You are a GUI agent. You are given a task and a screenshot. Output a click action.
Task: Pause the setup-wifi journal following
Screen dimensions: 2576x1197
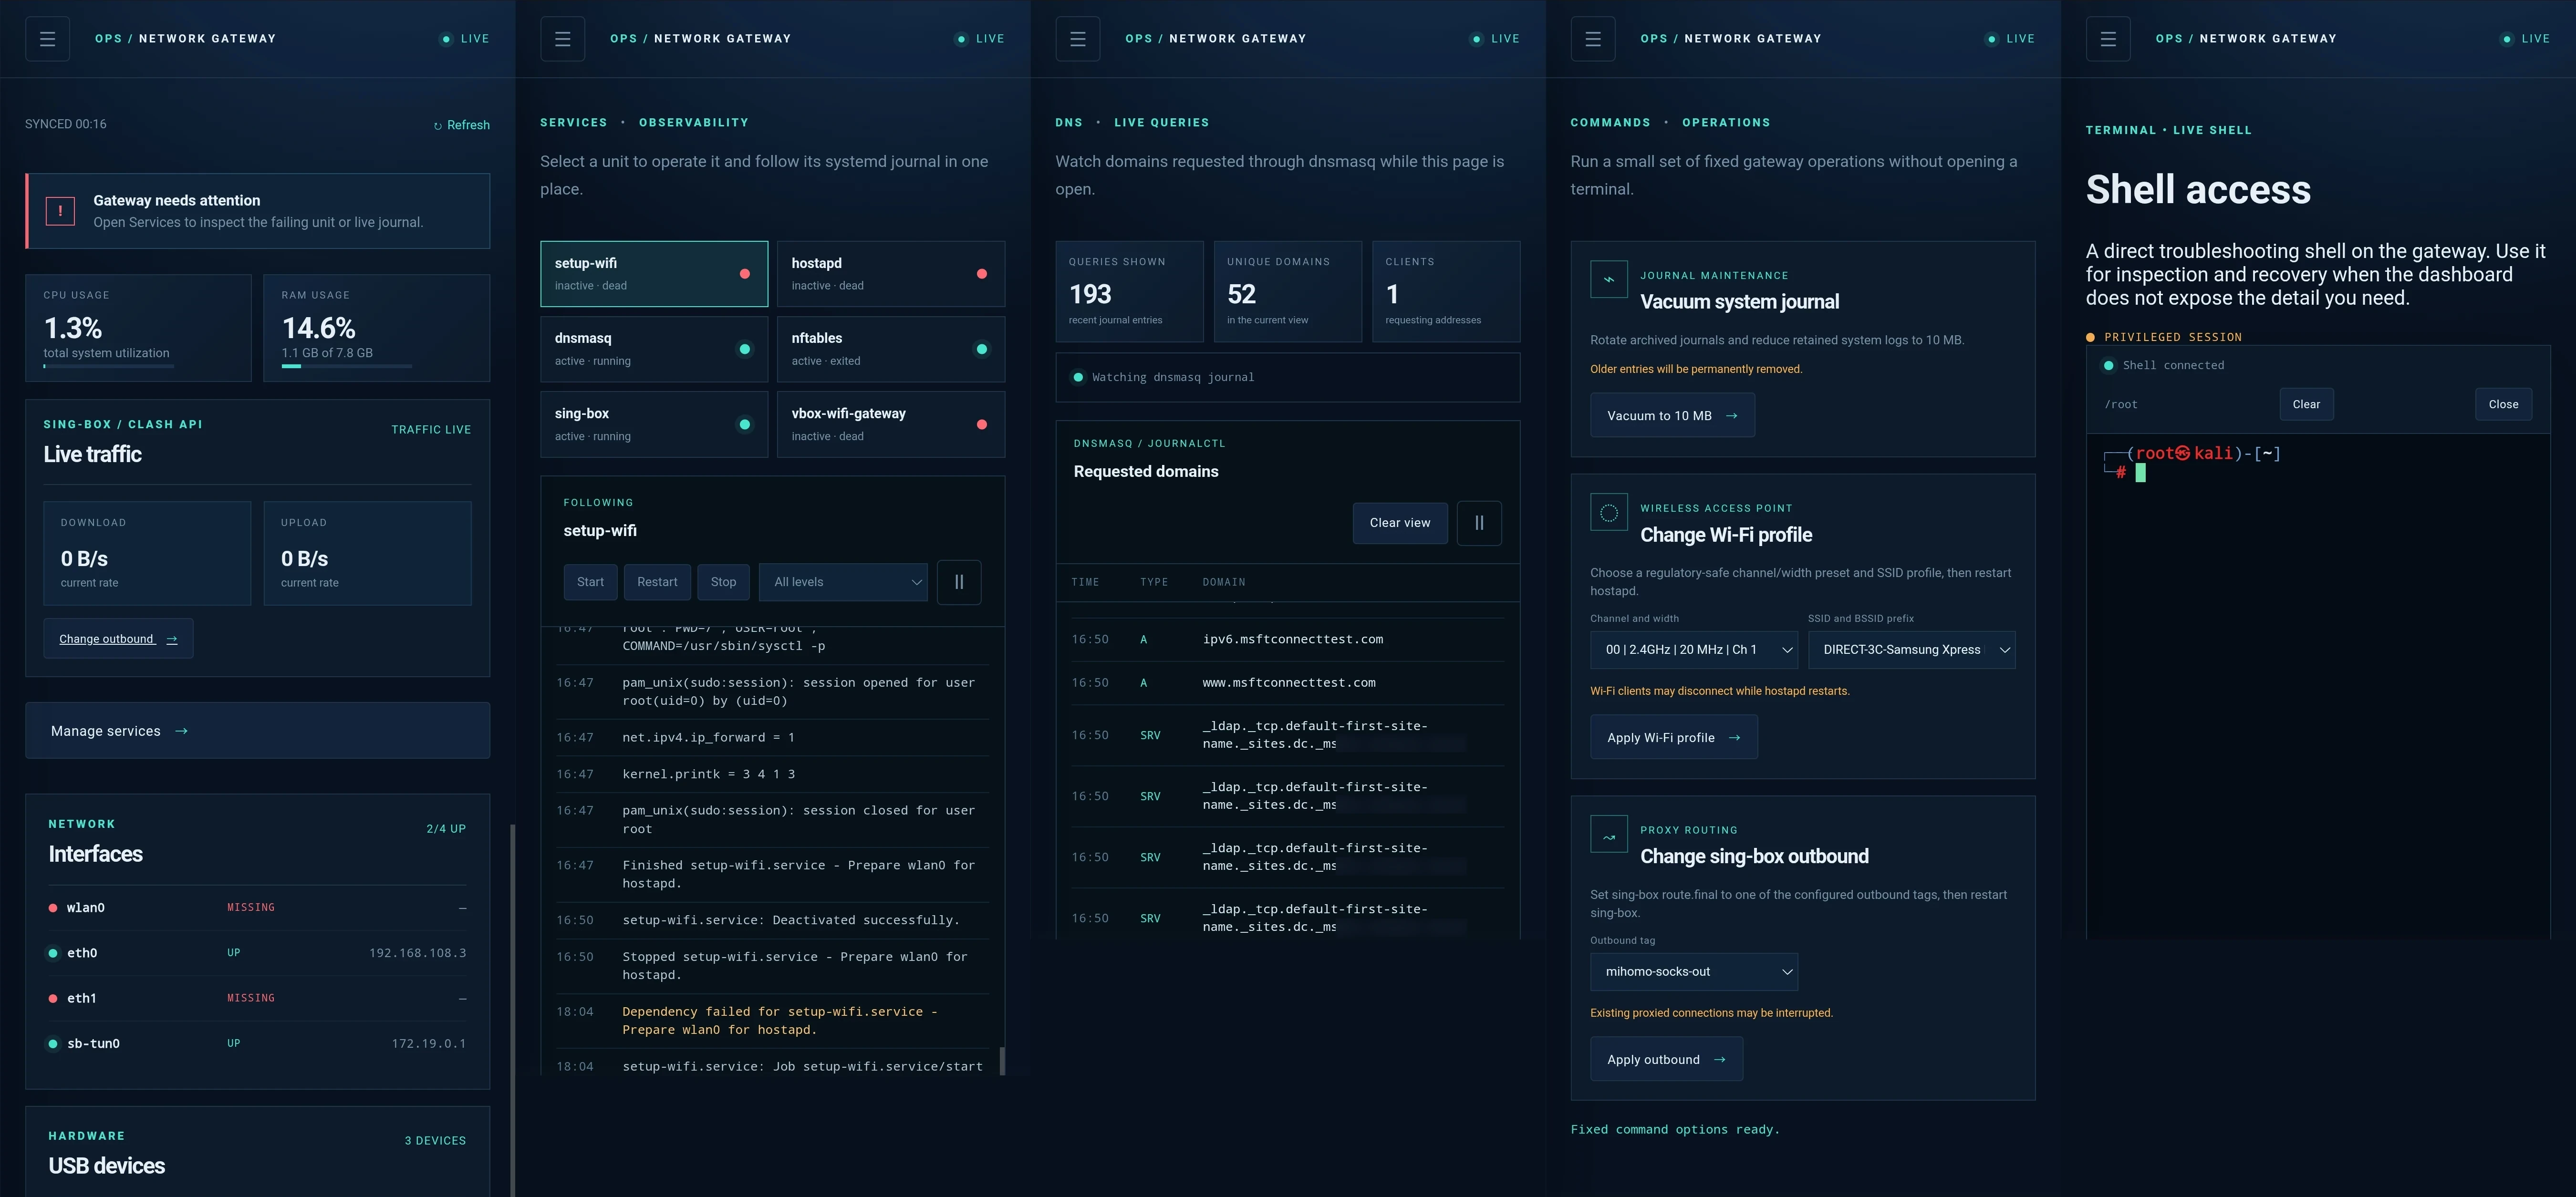coord(959,582)
